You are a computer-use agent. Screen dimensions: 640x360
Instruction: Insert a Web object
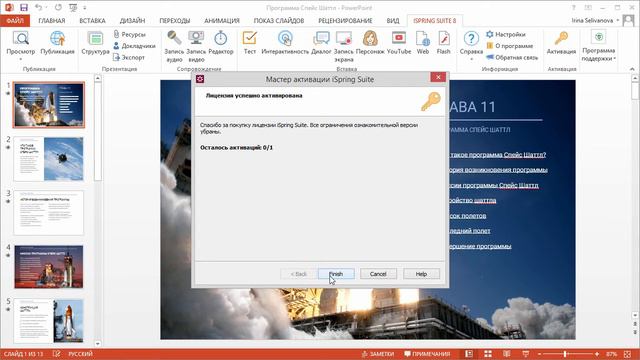423,43
